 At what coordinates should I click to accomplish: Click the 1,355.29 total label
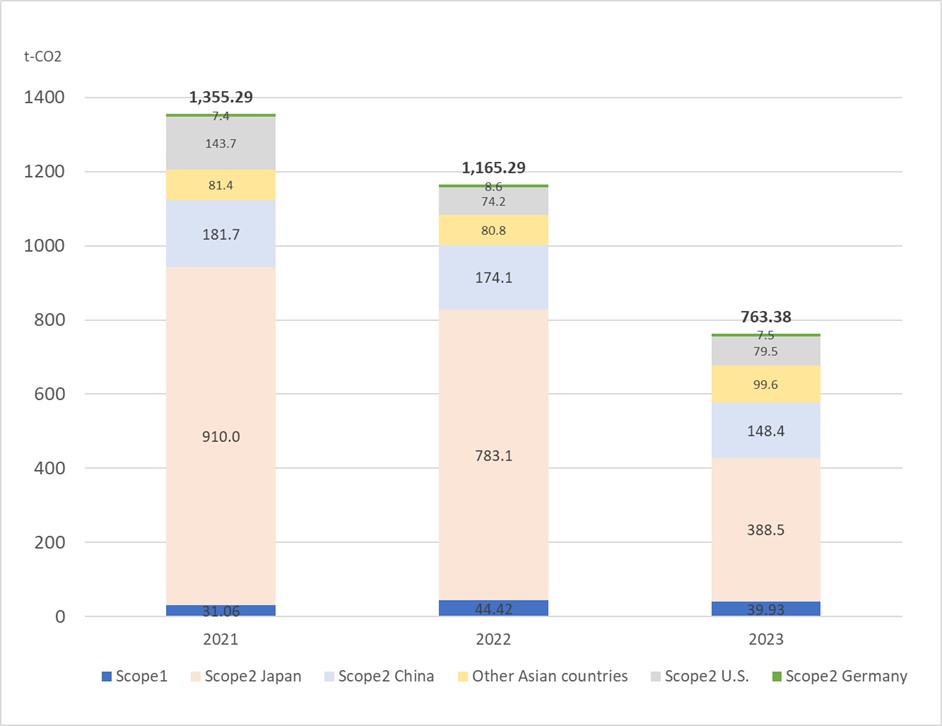pos(221,97)
